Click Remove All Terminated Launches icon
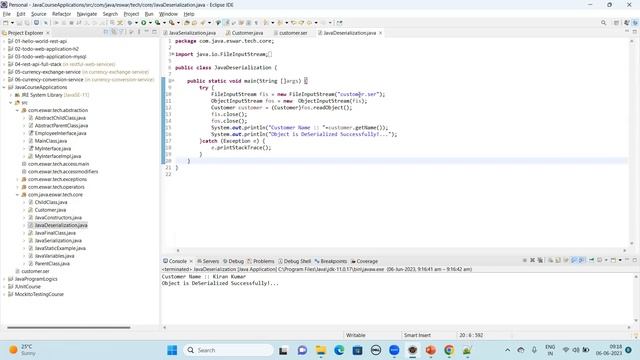640x360 pixels. click(x=540, y=260)
